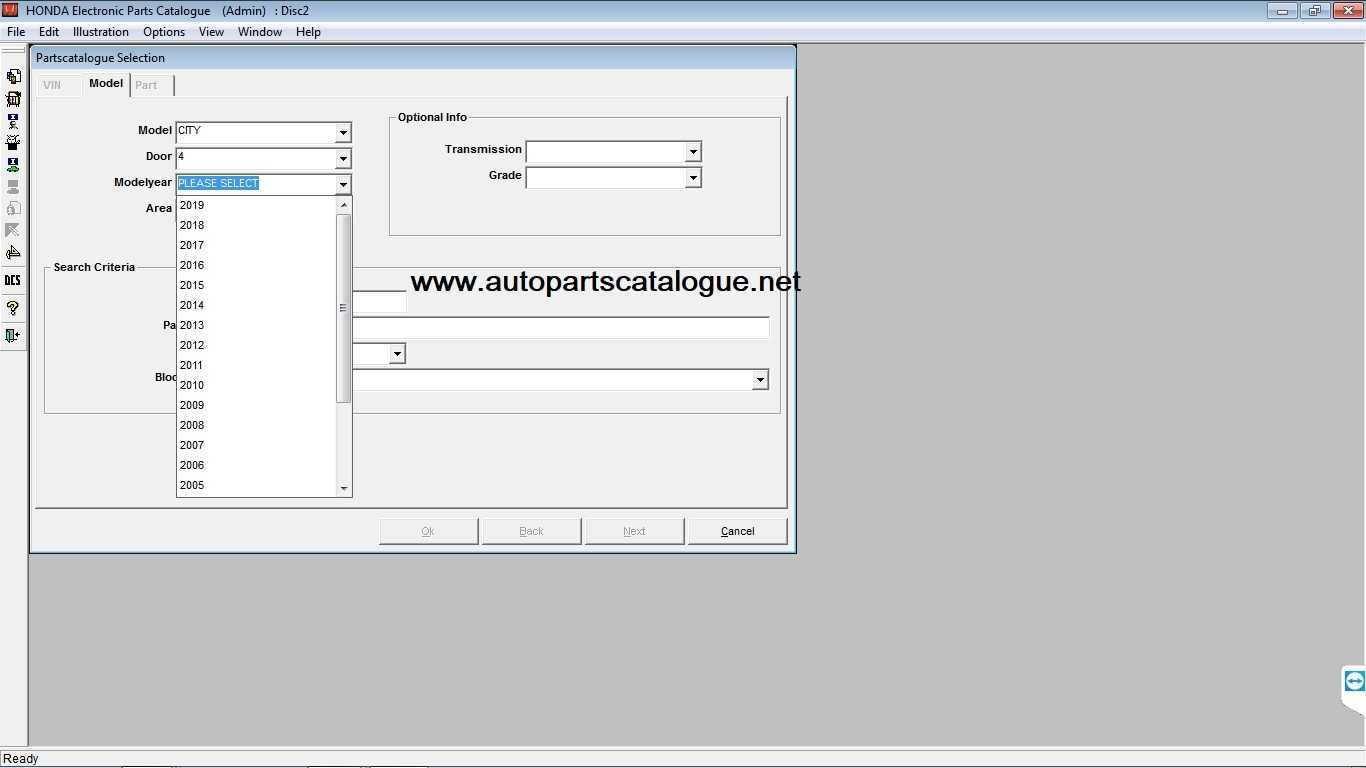Select model year 2014

[x=257, y=305]
